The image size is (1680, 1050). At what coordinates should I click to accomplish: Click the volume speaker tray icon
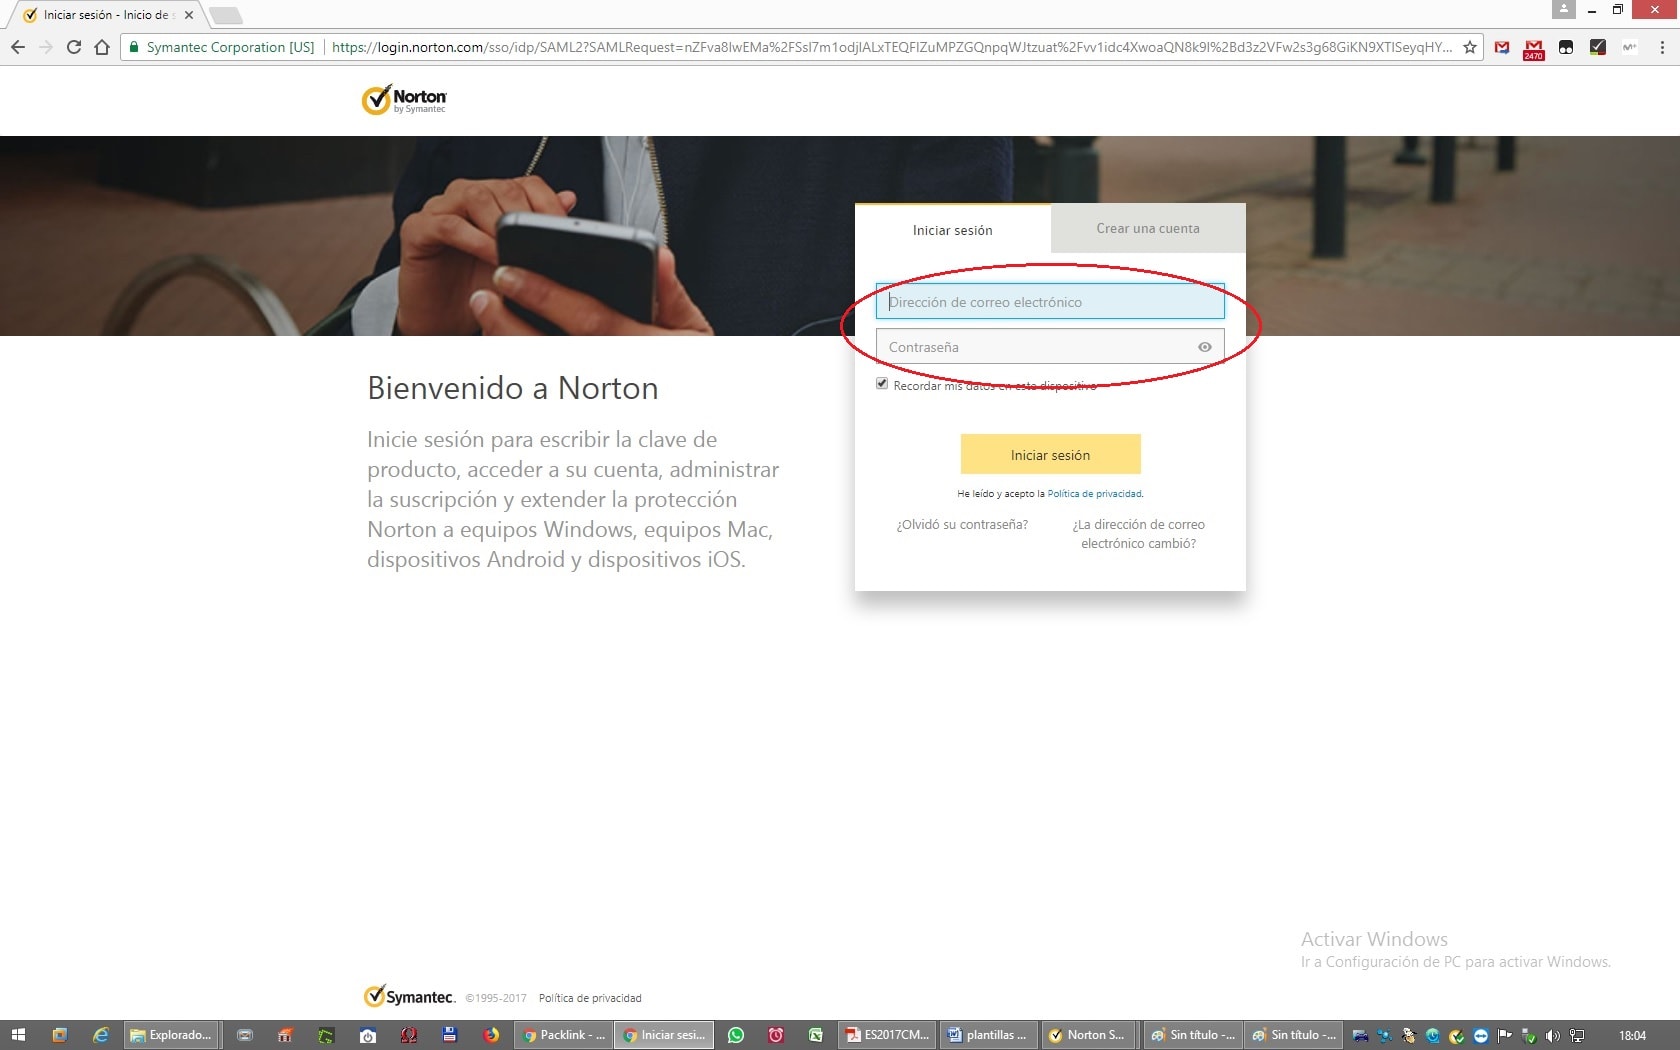[x=1552, y=1036]
